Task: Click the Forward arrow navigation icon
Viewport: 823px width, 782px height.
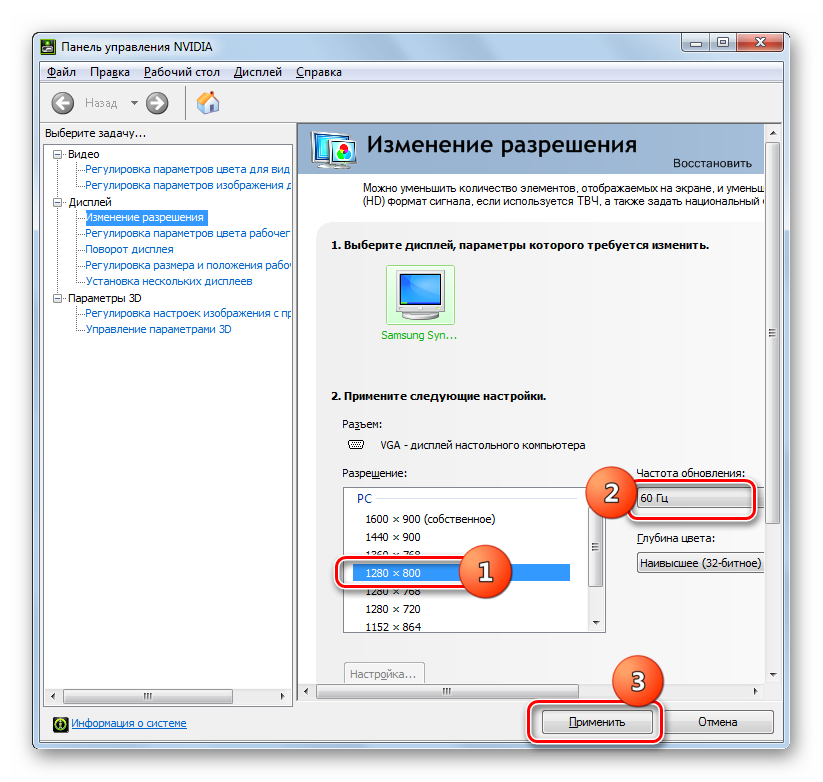Action: pyautogui.click(x=156, y=103)
